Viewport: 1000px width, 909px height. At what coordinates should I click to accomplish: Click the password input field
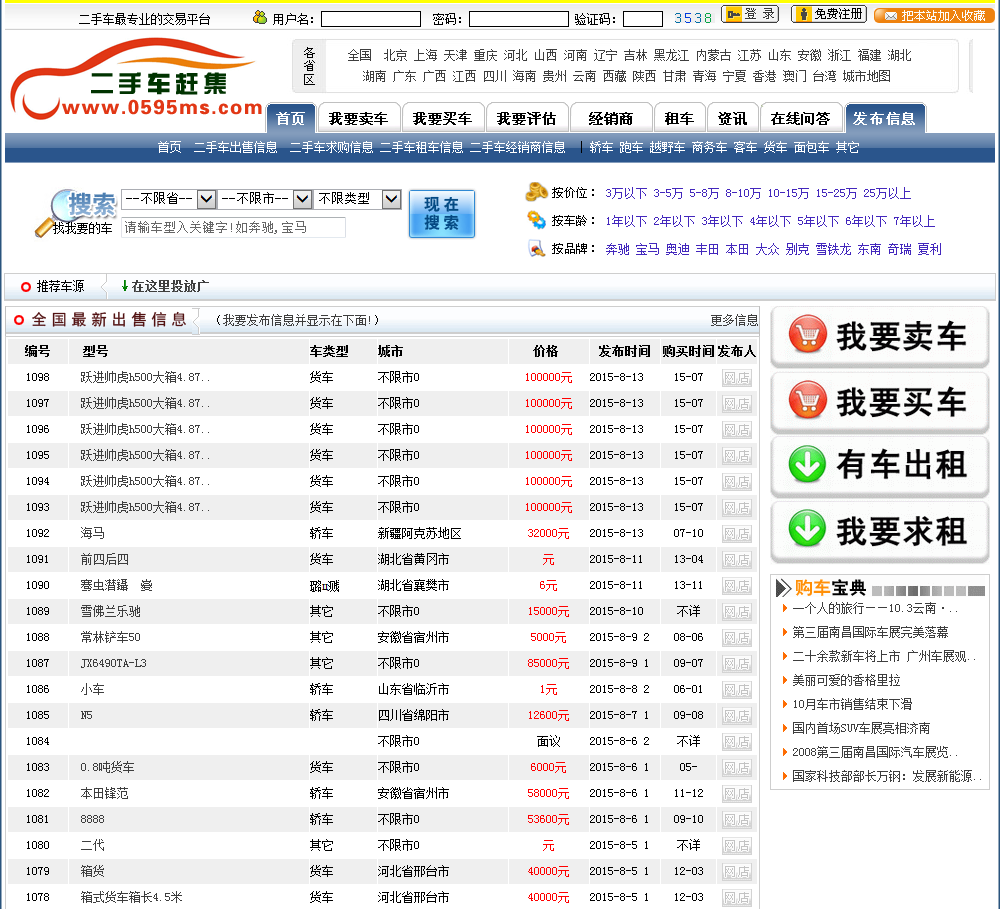coord(518,19)
